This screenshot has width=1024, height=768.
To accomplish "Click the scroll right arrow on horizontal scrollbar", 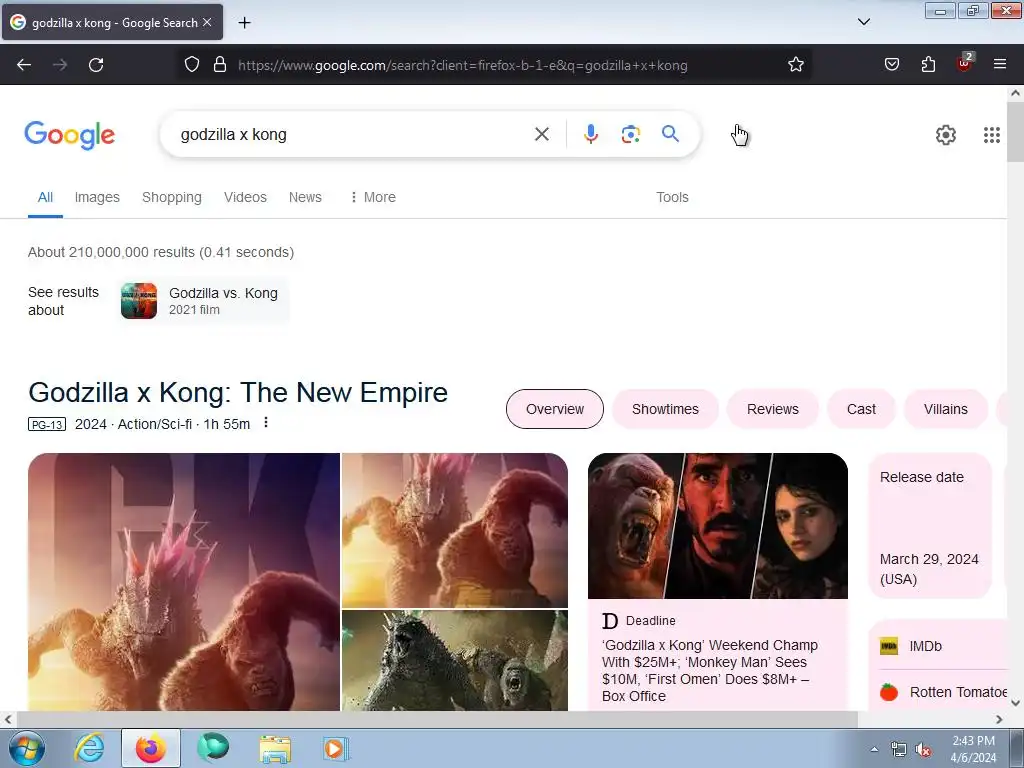I will pyautogui.click(x=999, y=720).
